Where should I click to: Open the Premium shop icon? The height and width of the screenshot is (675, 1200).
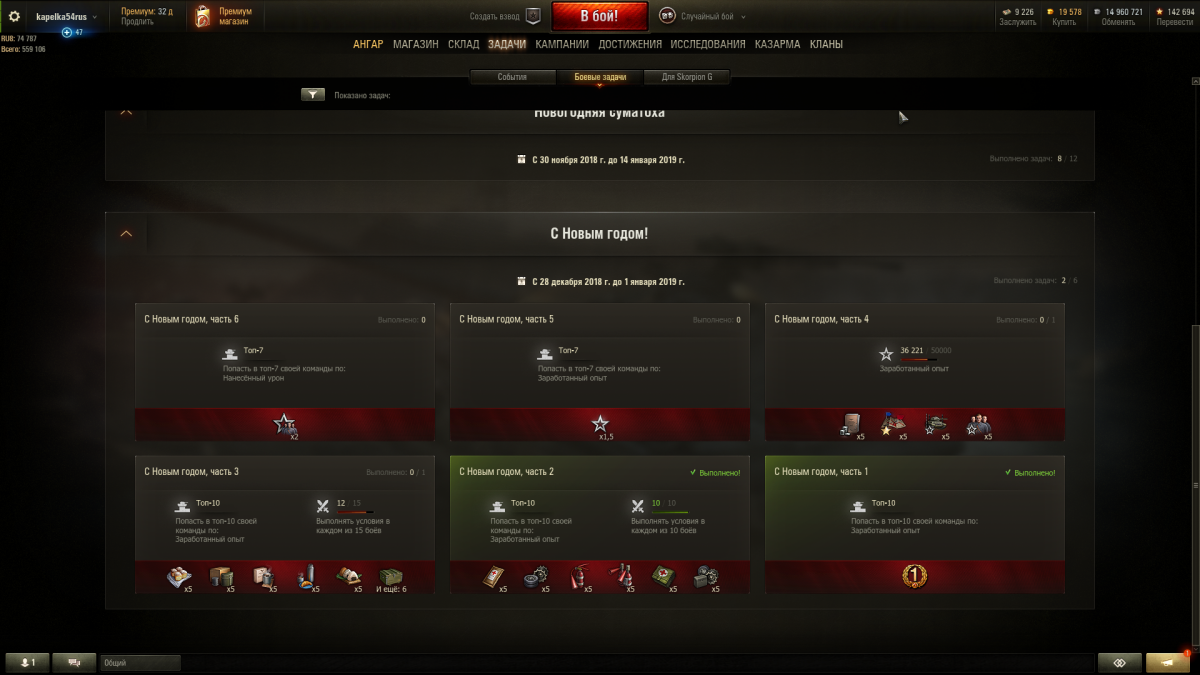point(203,16)
